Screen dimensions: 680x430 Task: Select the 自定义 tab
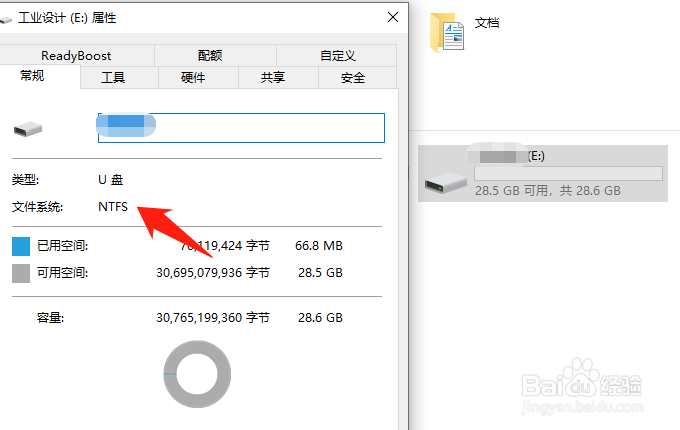click(337, 55)
